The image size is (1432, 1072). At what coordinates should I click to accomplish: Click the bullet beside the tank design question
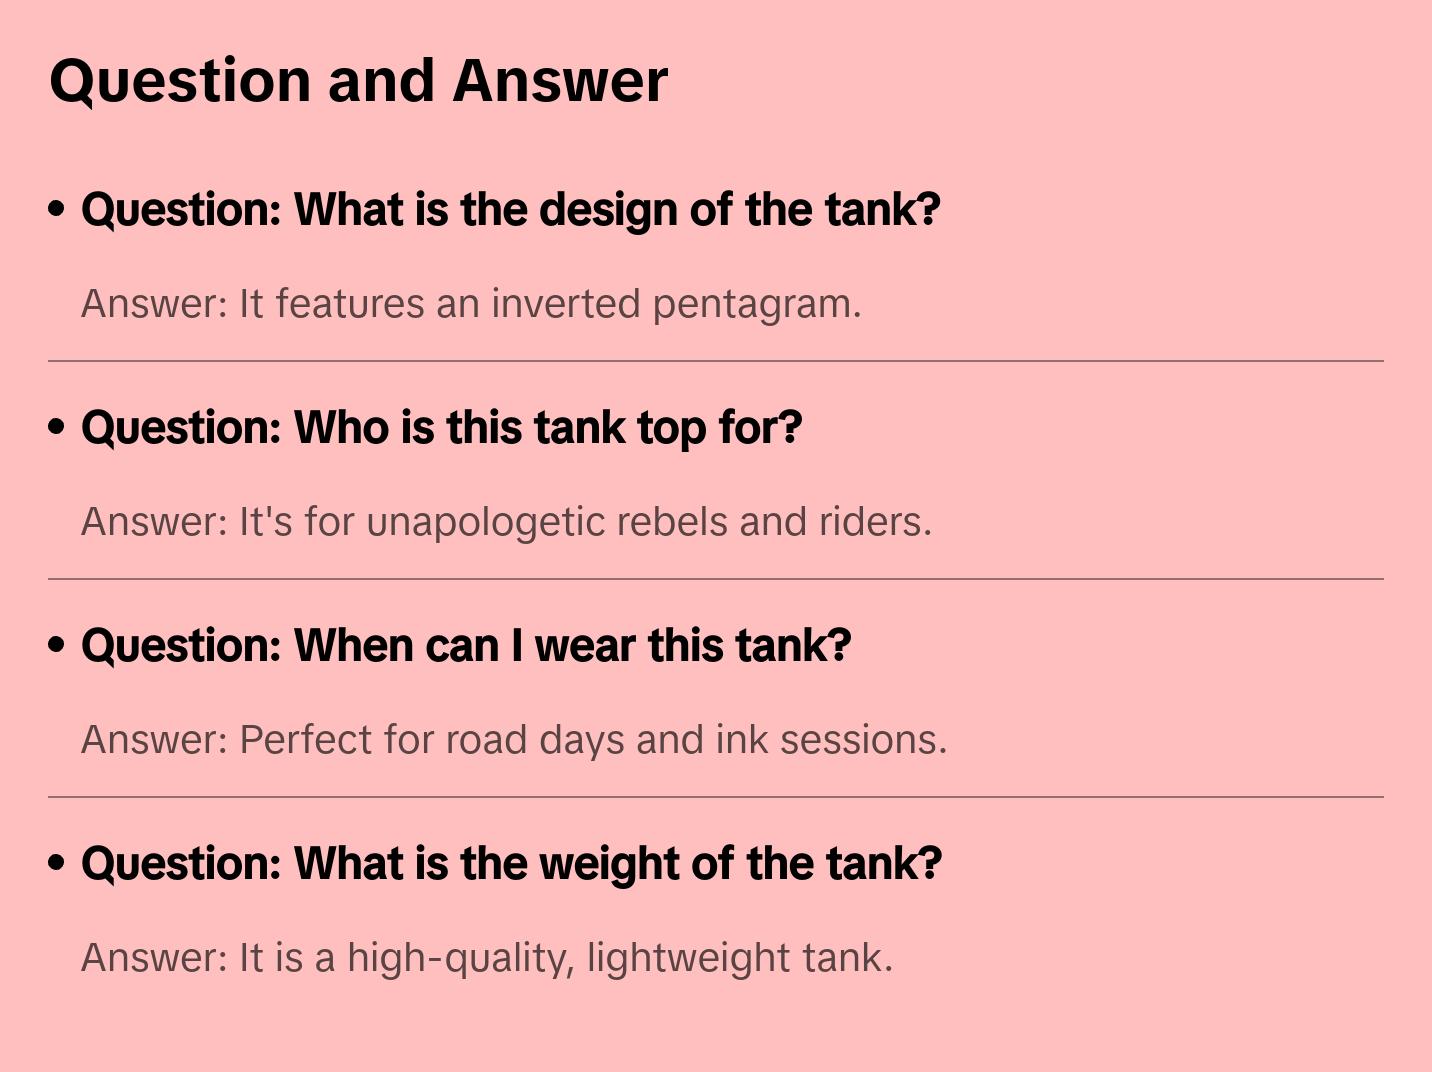(57, 210)
